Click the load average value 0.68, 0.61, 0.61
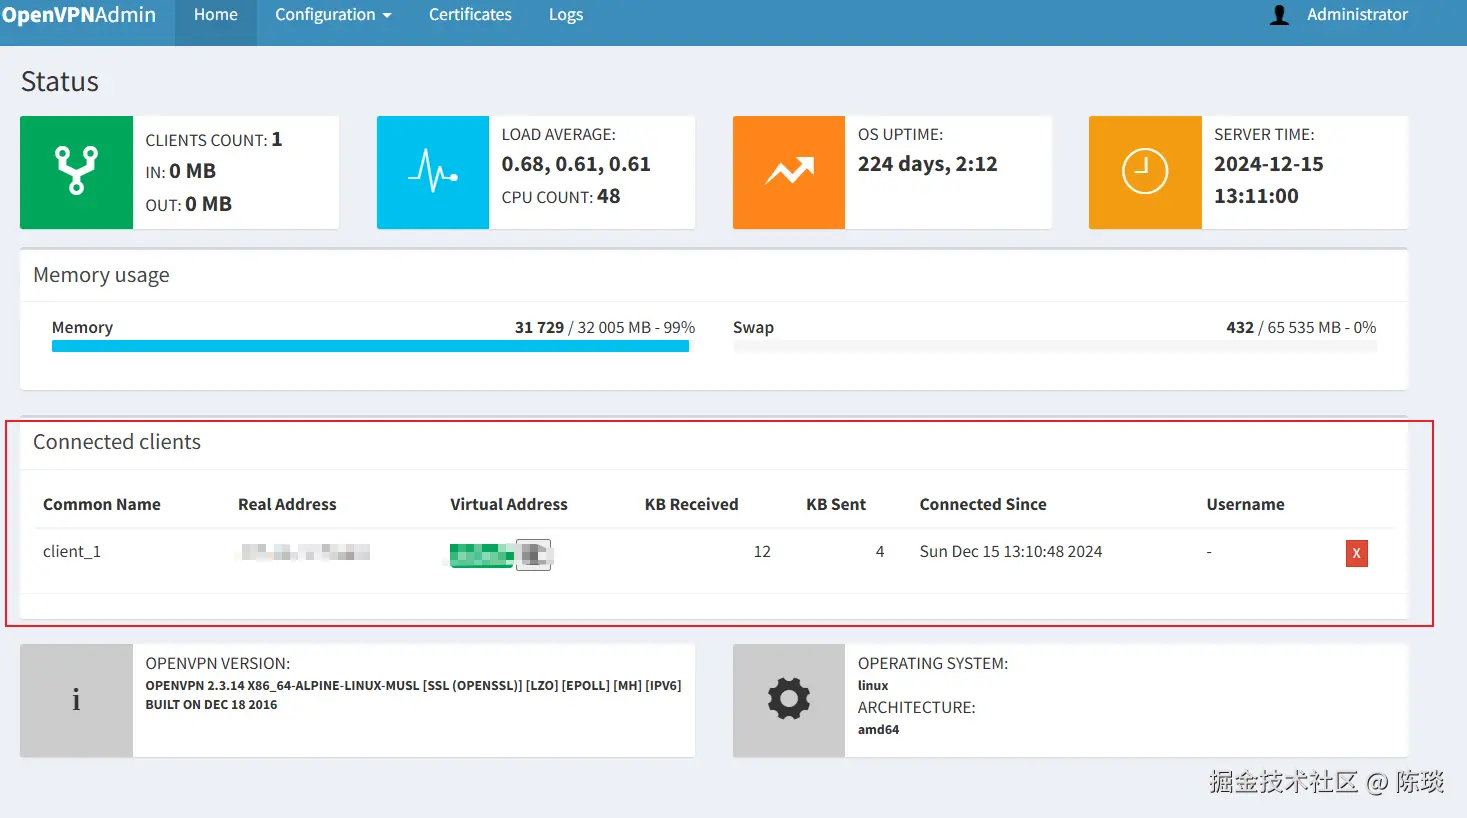 click(x=576, y=164)
